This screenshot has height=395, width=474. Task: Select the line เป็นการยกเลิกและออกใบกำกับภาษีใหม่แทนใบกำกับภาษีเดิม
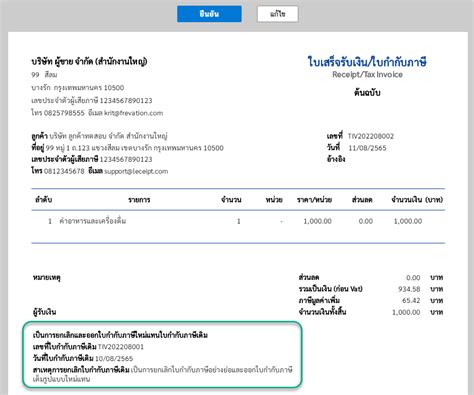[x=120, y=335]
